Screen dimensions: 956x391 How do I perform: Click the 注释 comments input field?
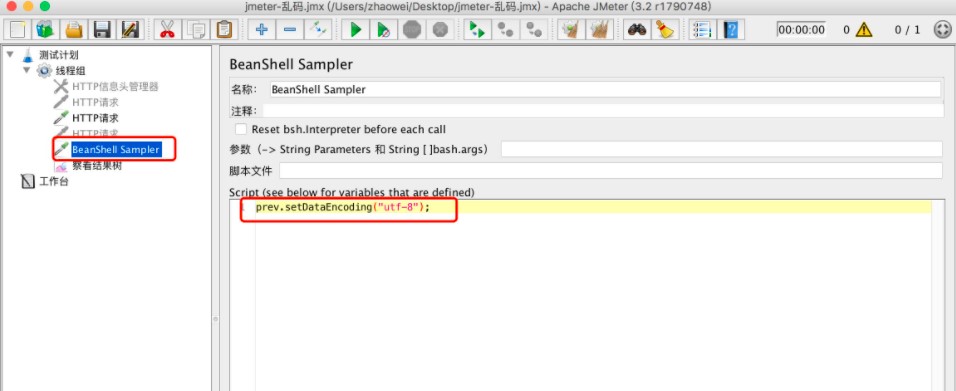tap(603, 110)
